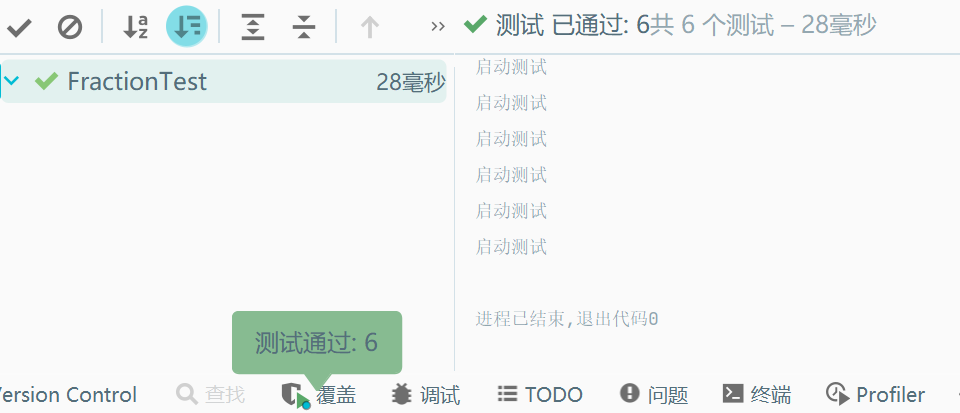960x413 pixels.
Task: Show more toolbar actions chevrons
Action: coord(437,26)
